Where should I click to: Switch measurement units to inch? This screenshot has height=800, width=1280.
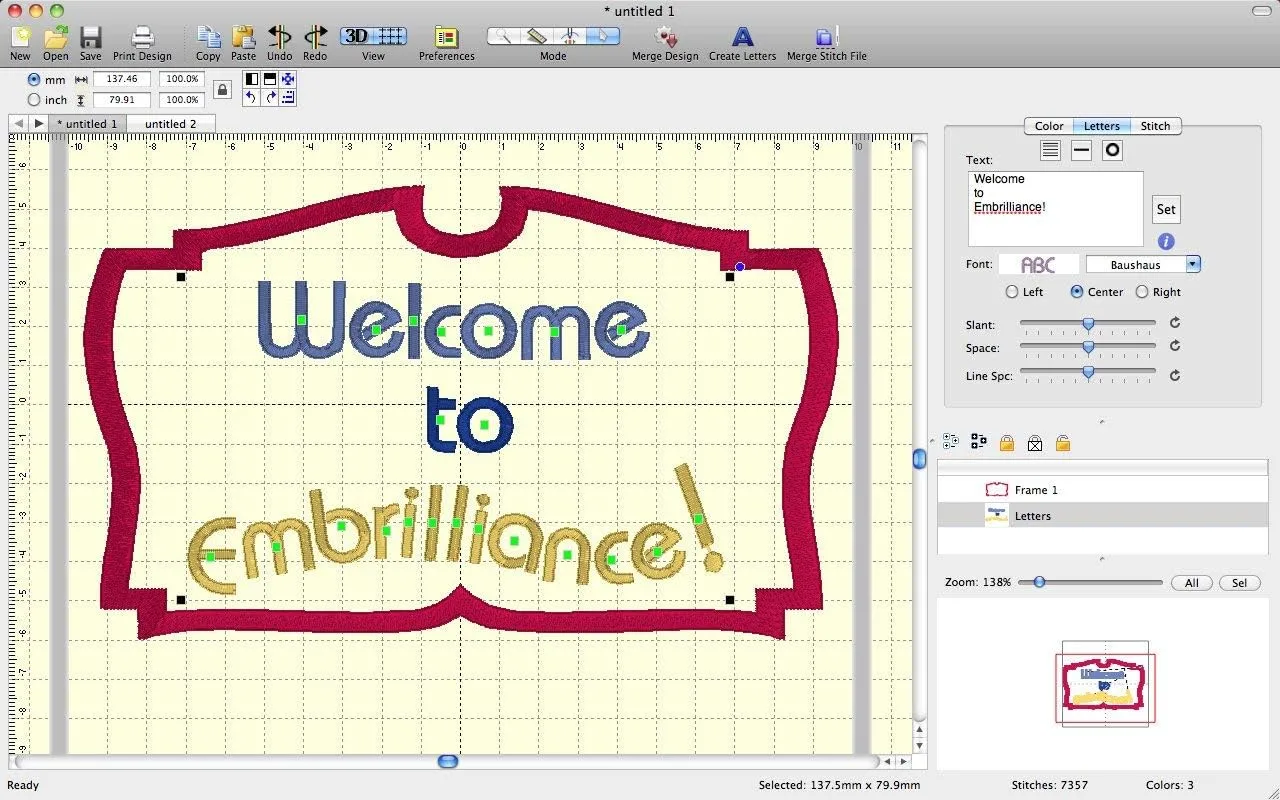pyautogui.click(x=34, y=100)
